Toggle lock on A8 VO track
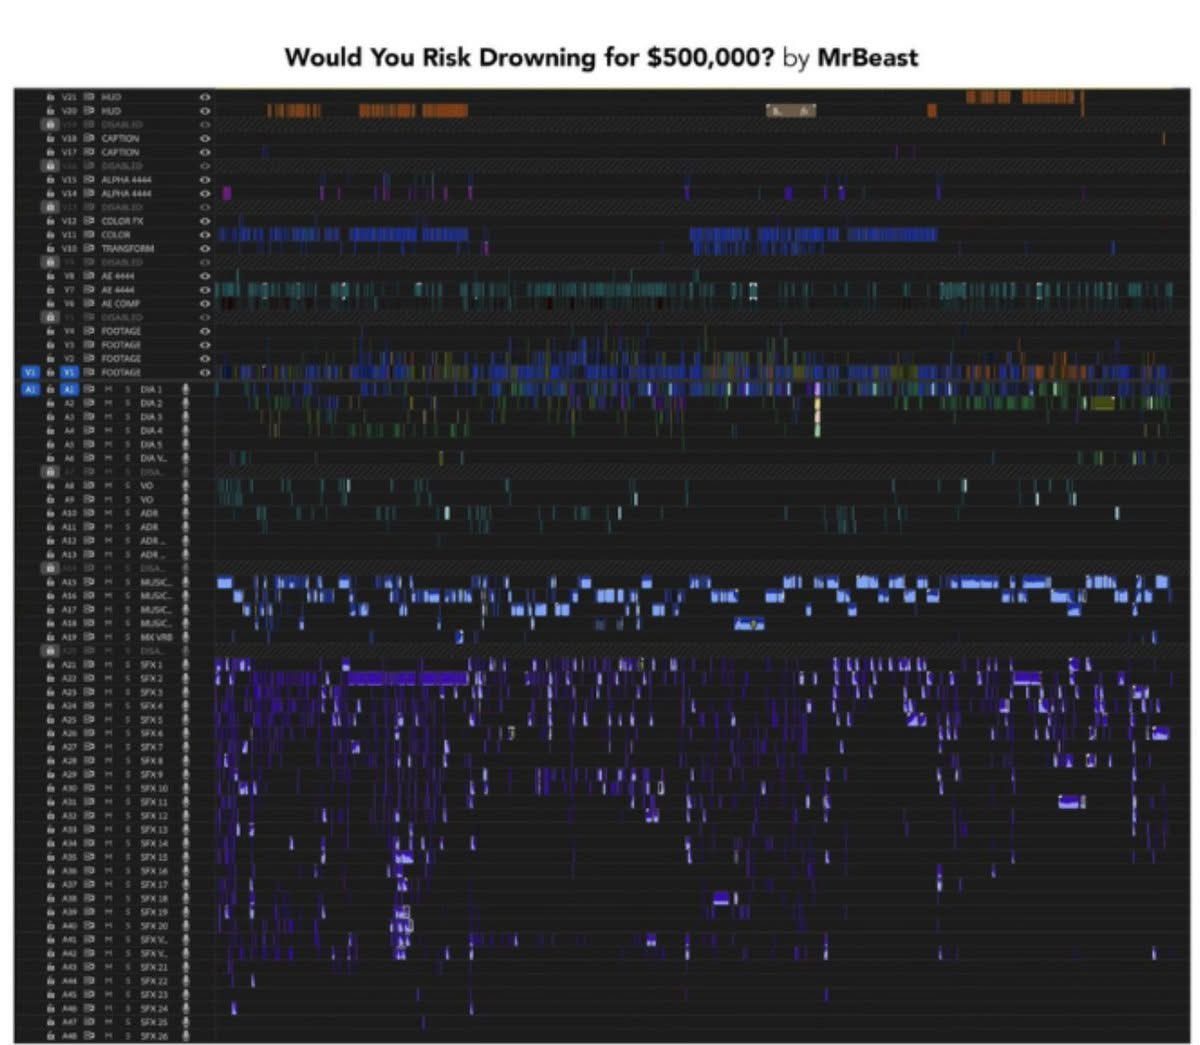Viewport: 1200px width, 1045px height. click(x=50, y=485)
